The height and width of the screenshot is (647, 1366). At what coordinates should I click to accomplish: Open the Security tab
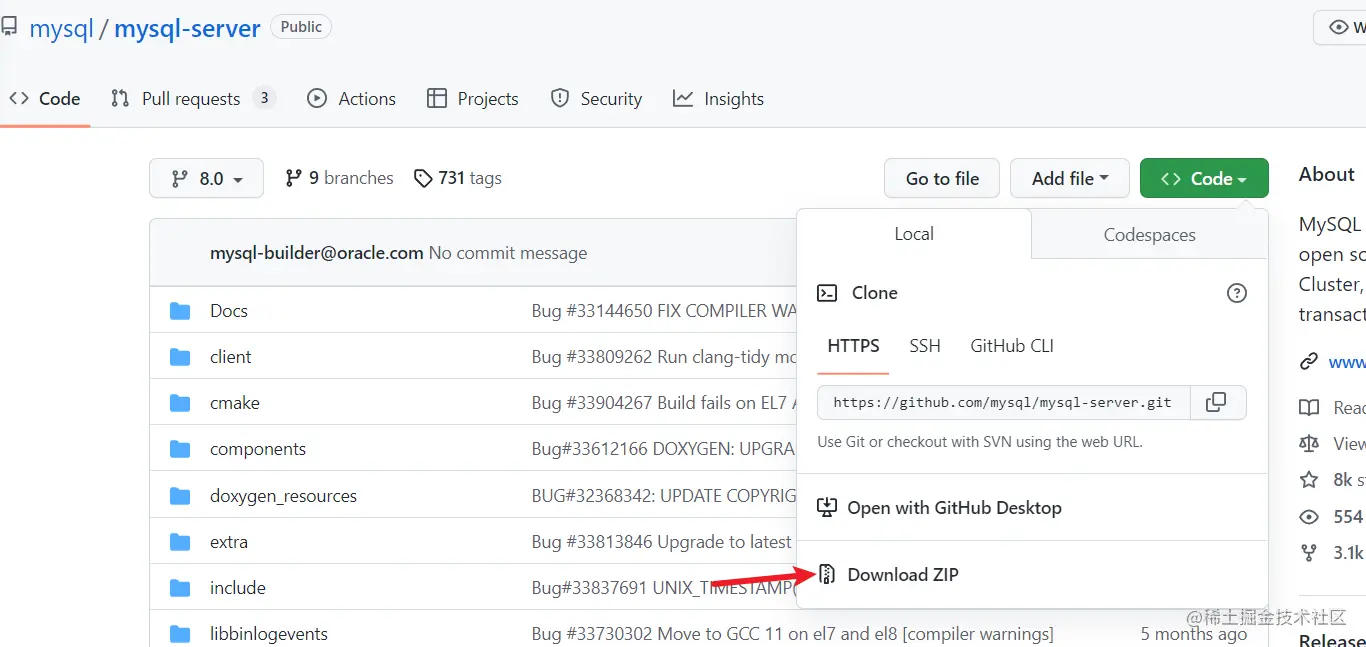point(596,99)
